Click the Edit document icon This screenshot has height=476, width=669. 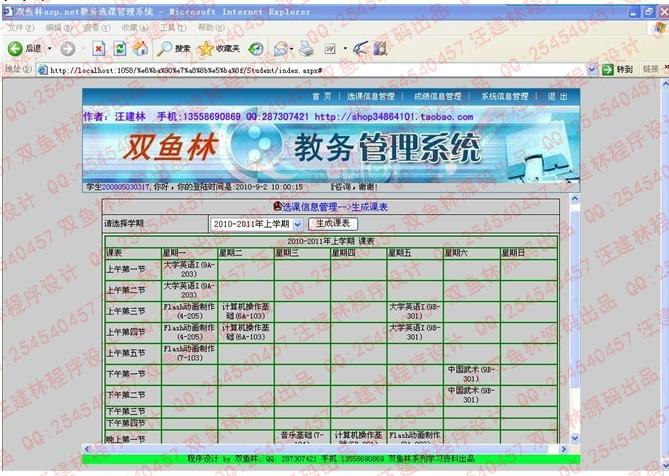click(330, 49)
